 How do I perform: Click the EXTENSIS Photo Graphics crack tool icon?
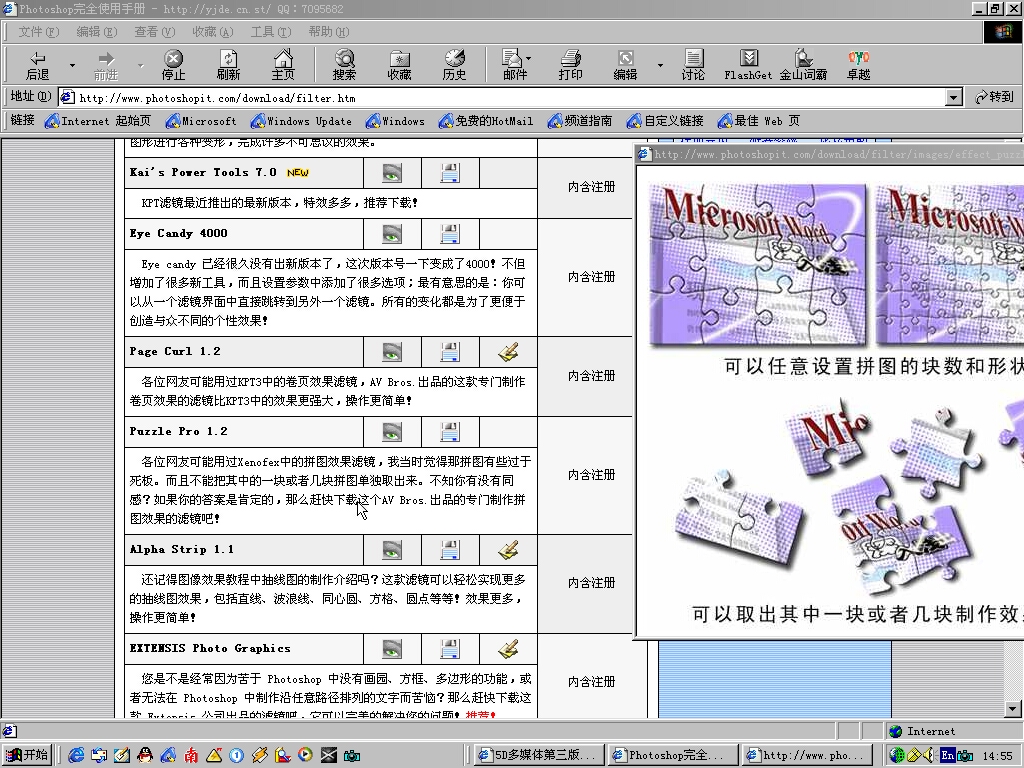[x=508, y=649]
